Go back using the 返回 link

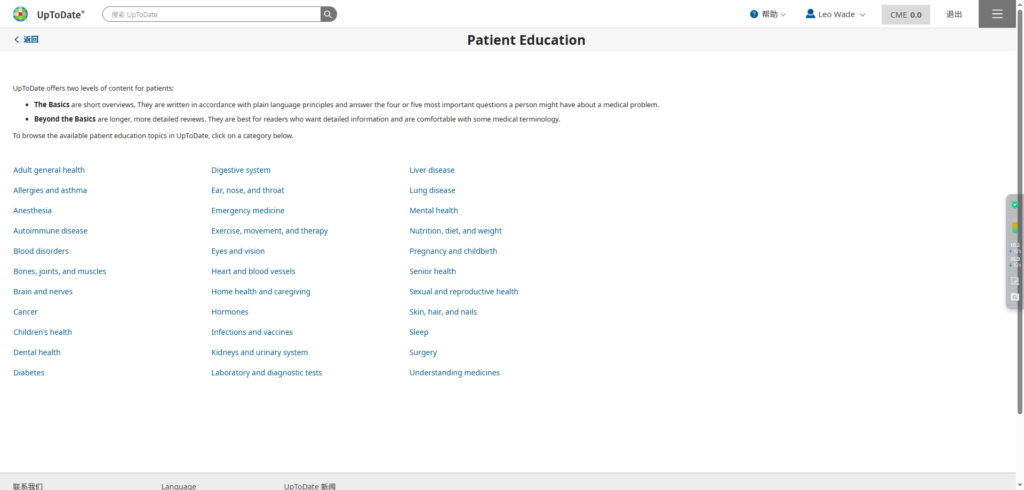27,40
